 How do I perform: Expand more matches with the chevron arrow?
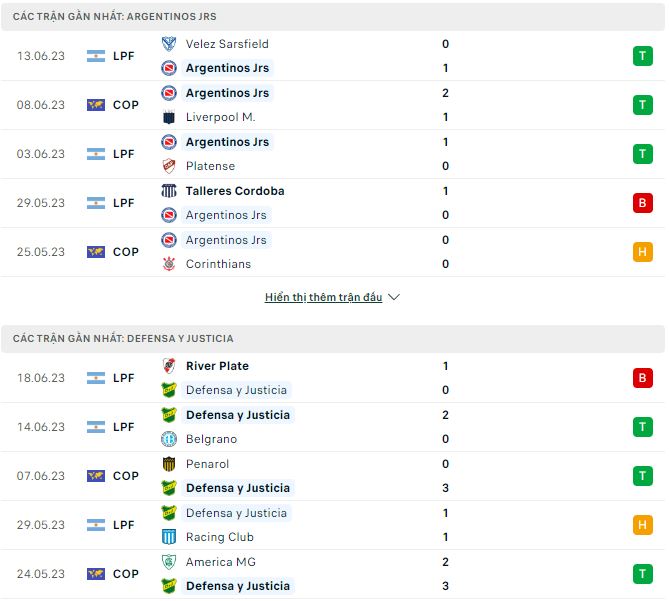pyautogui.click(x=394, y=297)
